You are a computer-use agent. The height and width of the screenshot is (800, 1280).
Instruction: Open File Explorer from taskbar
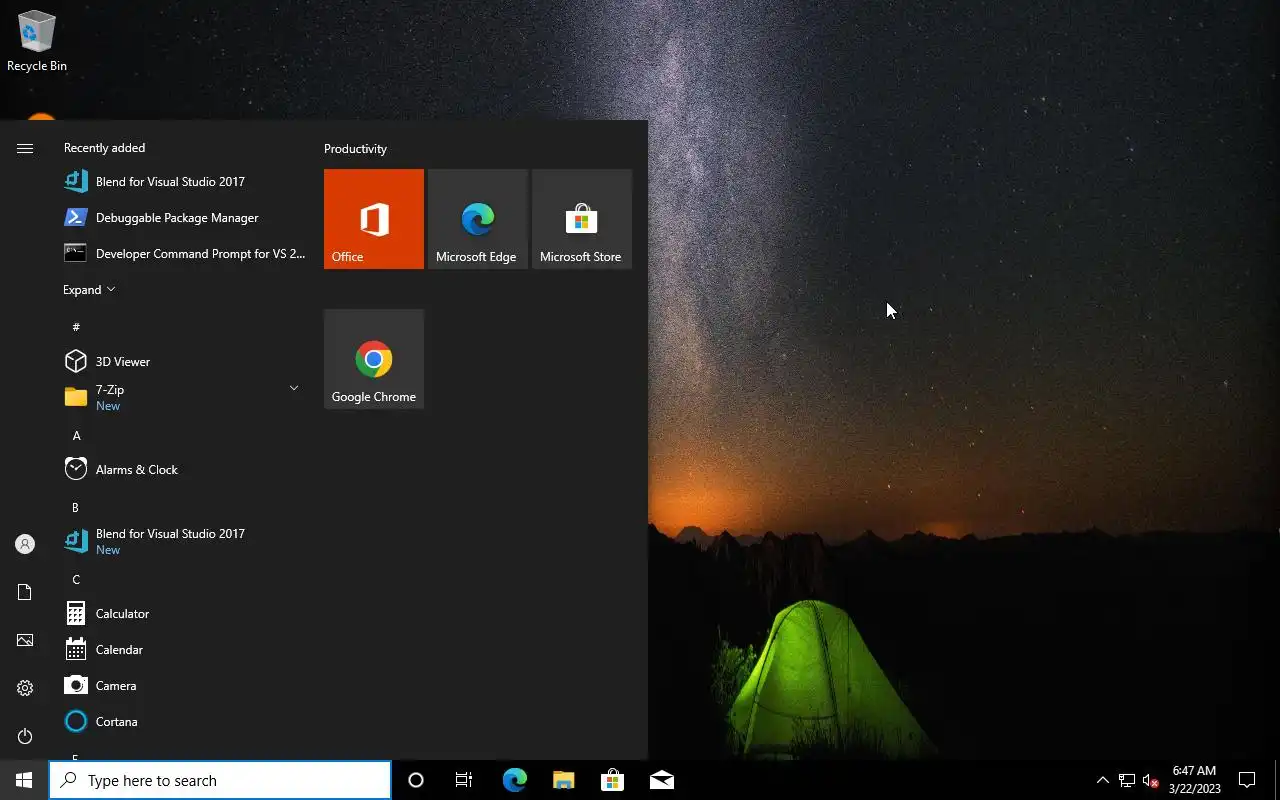(563, 780)
